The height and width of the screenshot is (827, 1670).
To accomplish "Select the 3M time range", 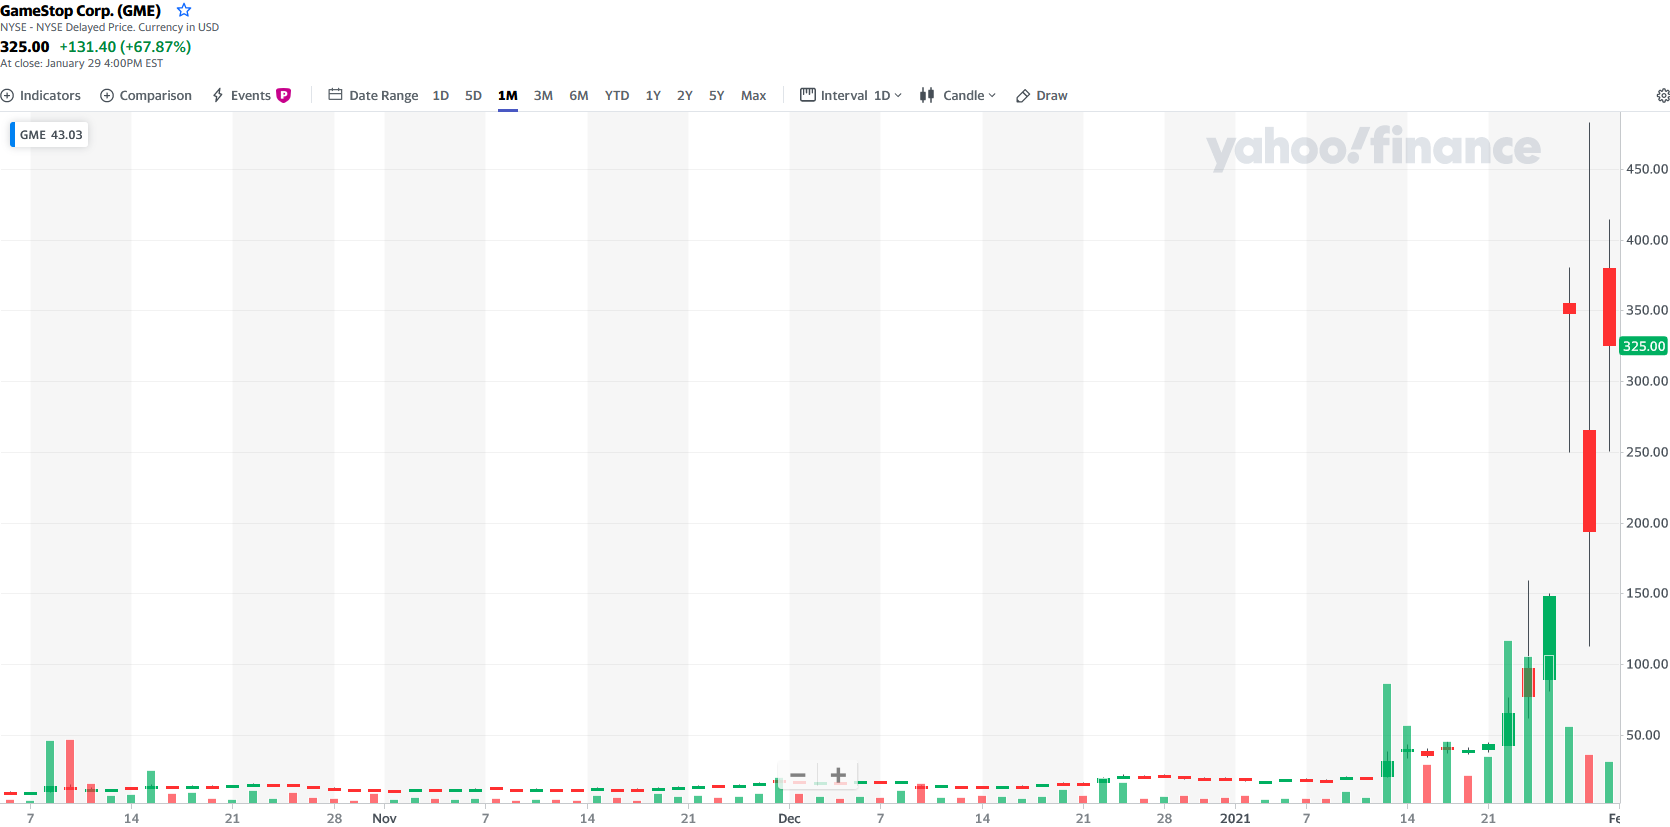I will [543, 96].
